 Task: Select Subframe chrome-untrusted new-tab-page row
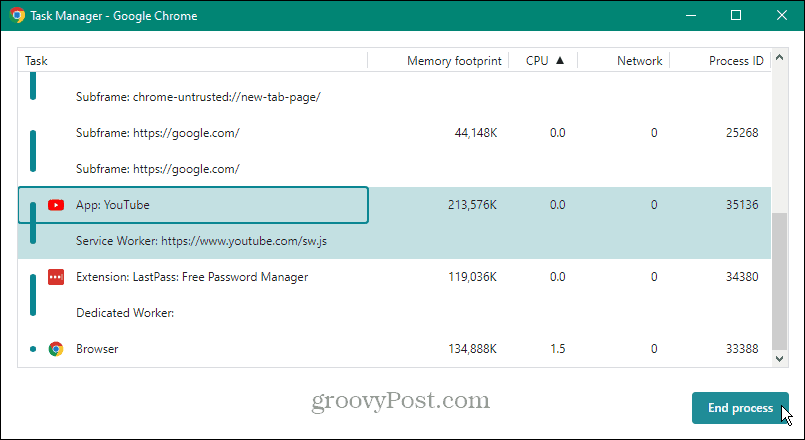(394, 97)
